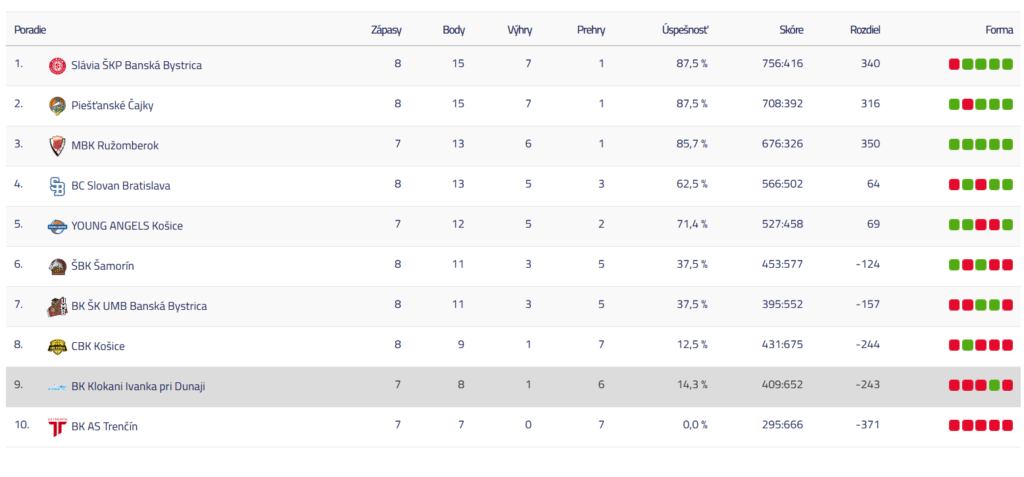
Task: Click the Forma column header
Action: point(999,30)
